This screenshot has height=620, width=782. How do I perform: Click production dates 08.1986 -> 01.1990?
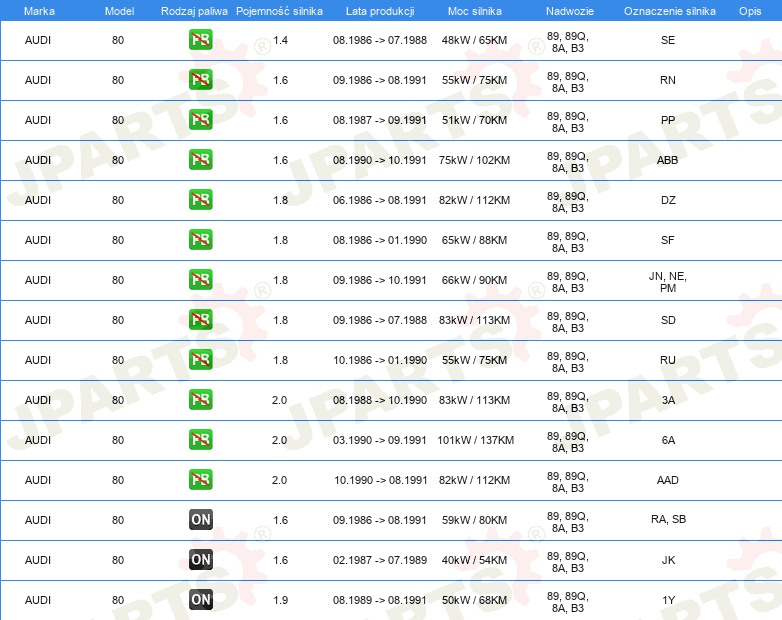(x=380, y=240)
